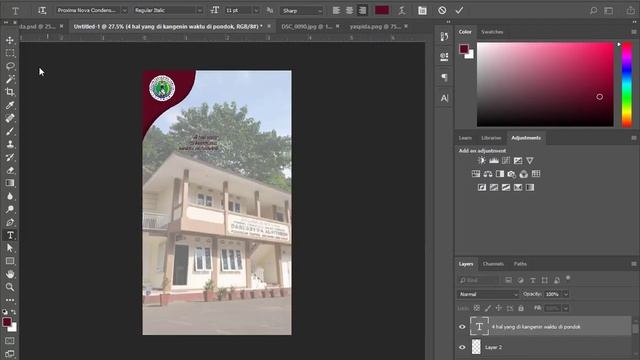
Task: Add a Curves adjustment layer
Action: (506, 161)
